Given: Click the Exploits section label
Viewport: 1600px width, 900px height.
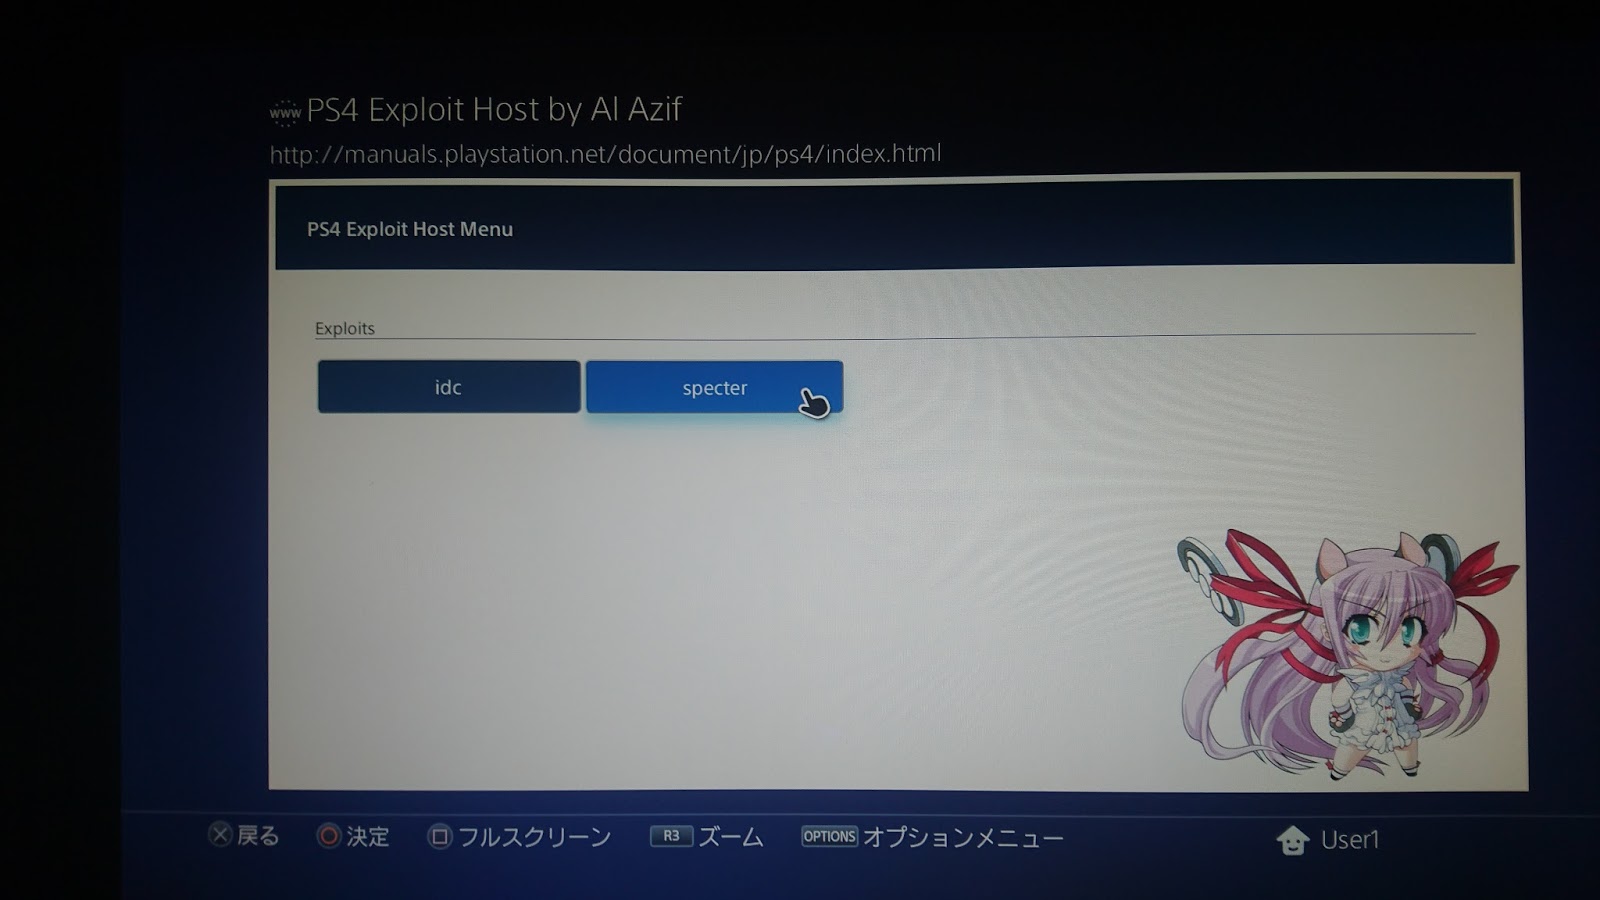Looking at the screenshot, I should 343,328.
